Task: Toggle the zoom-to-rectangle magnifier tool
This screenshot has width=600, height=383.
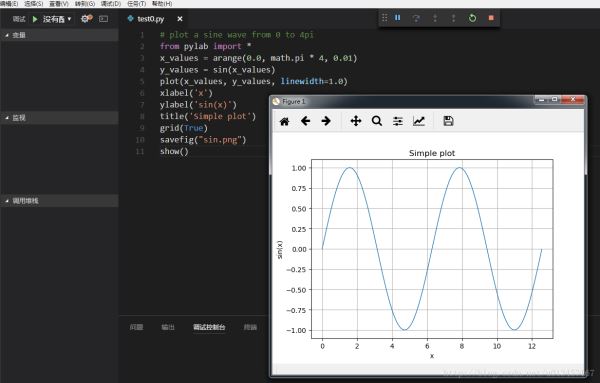Action: (377, 121)
